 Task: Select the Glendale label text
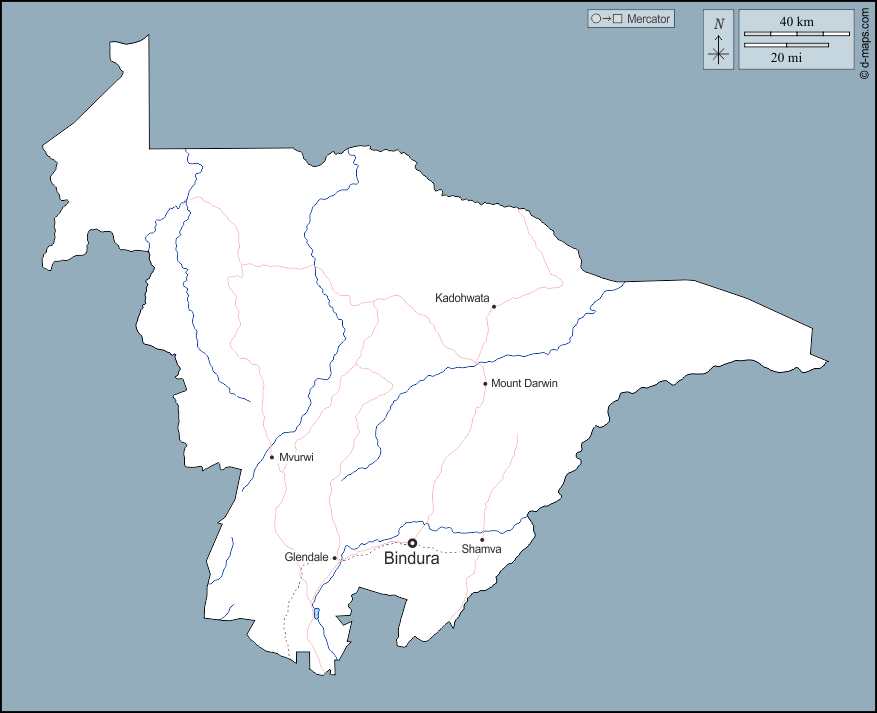pos(306,558)
